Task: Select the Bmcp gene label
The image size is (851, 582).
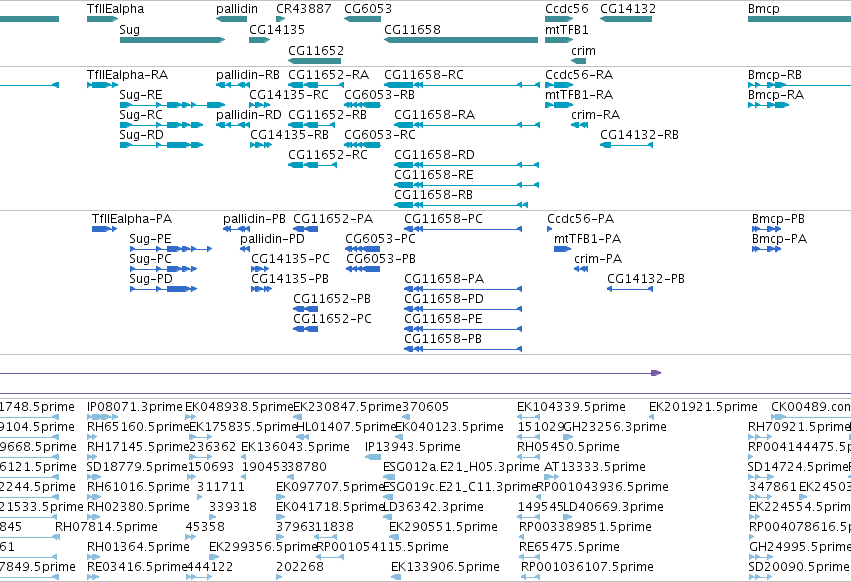Action: point(764,9)
